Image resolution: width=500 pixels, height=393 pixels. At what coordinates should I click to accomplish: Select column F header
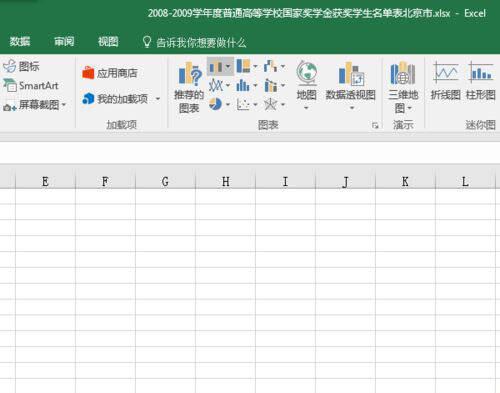pos(105,181)
